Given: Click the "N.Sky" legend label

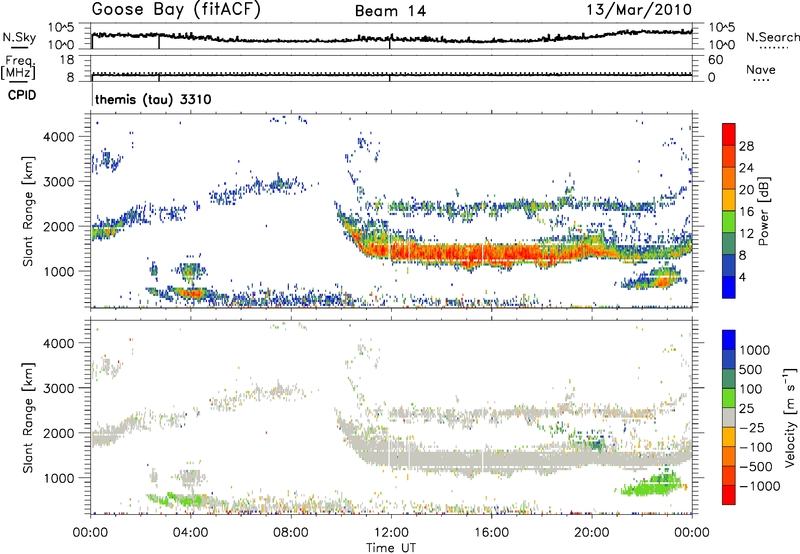Looking at the screenshot, I should pyautogui.click(x=19, y=37).
